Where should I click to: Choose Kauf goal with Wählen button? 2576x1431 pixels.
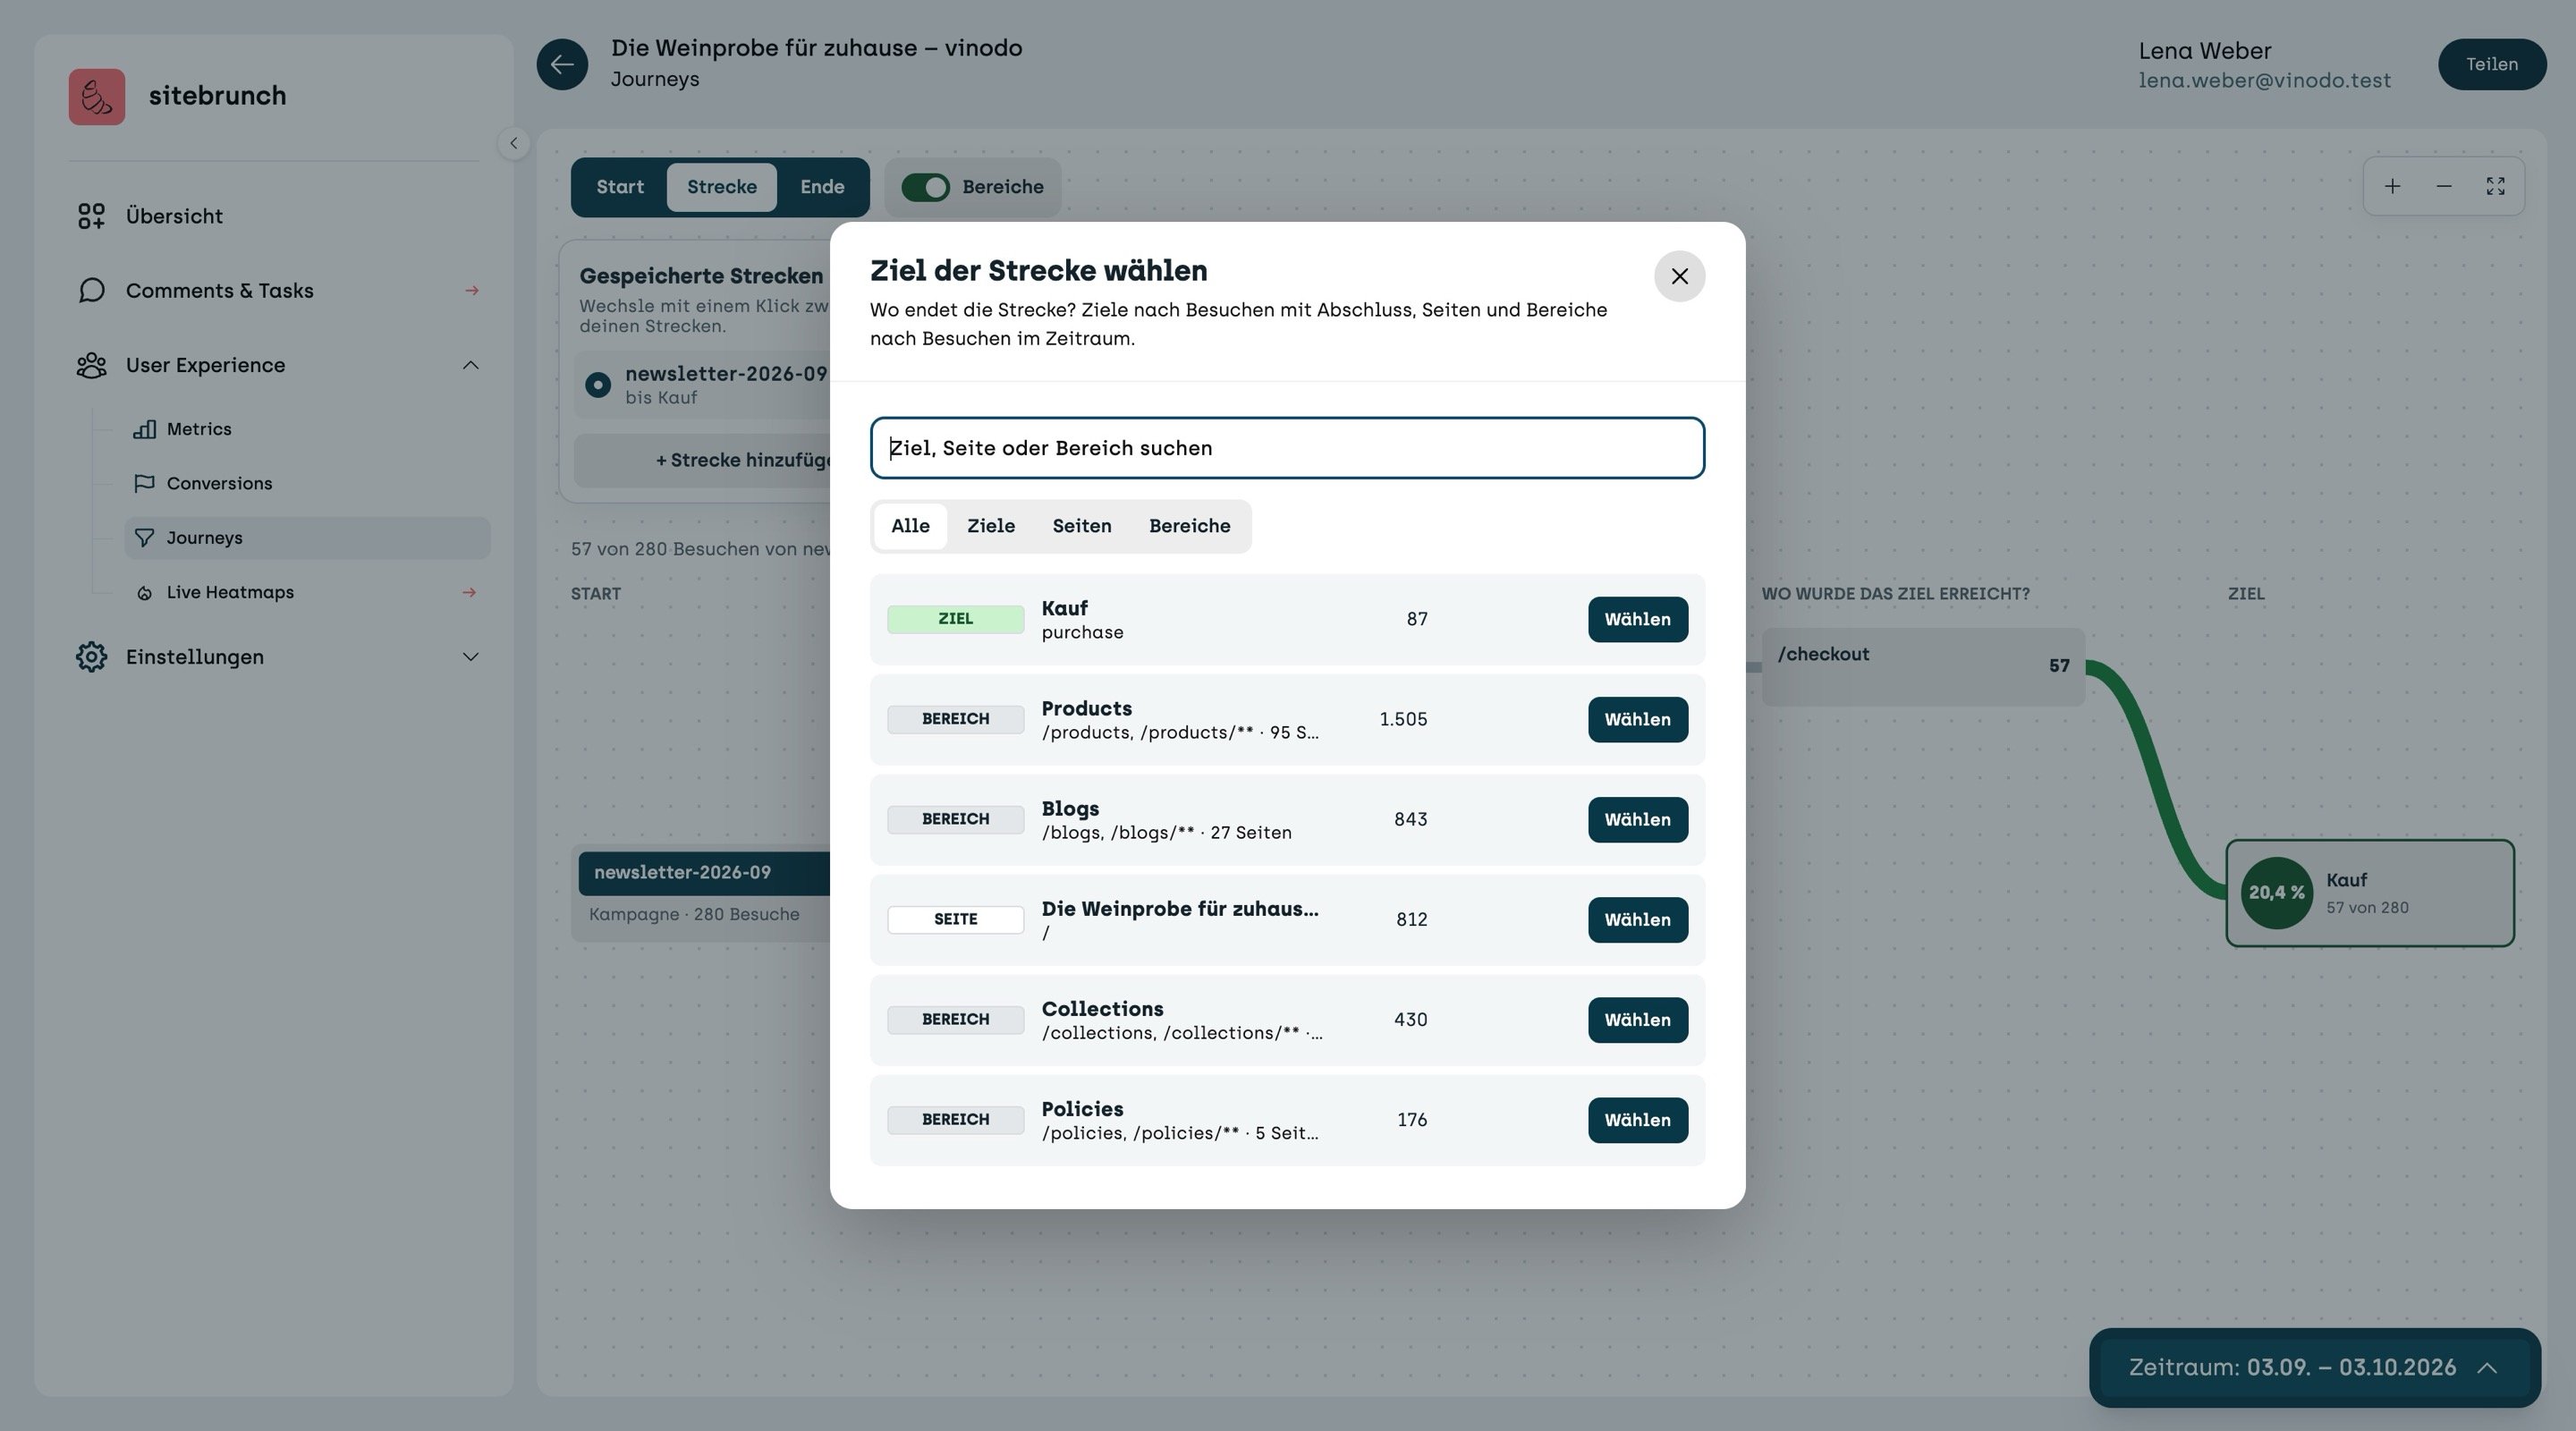click(1638, 619)
